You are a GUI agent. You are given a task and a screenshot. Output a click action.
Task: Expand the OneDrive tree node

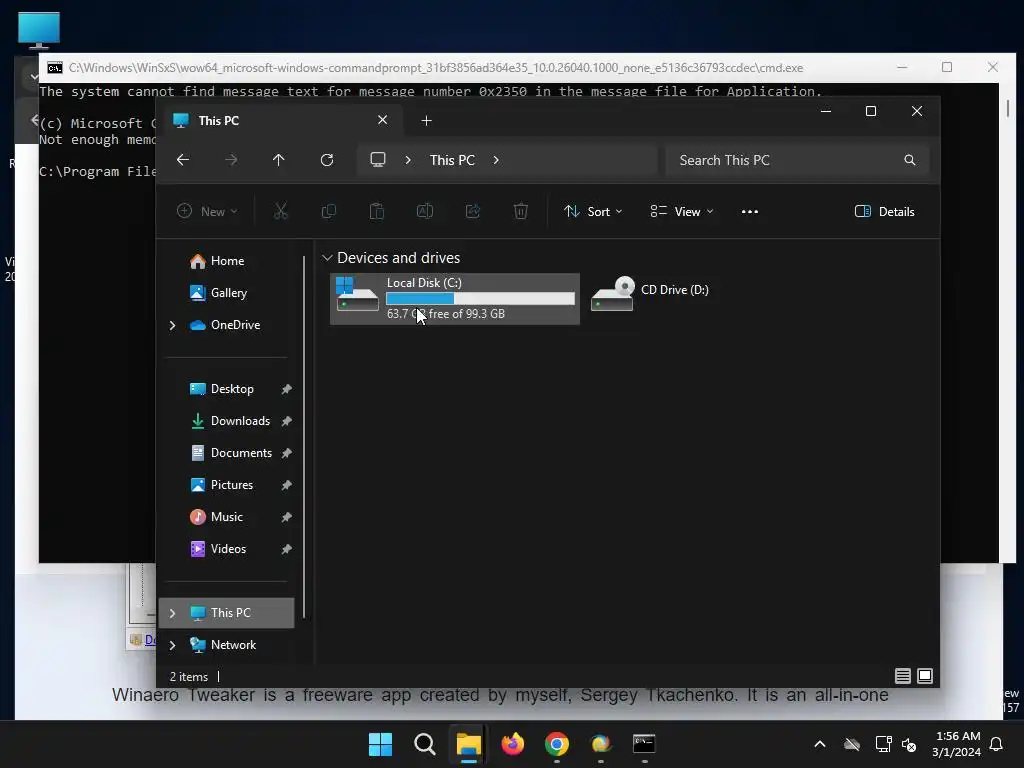pyautogui.click(x=172, y=325)
